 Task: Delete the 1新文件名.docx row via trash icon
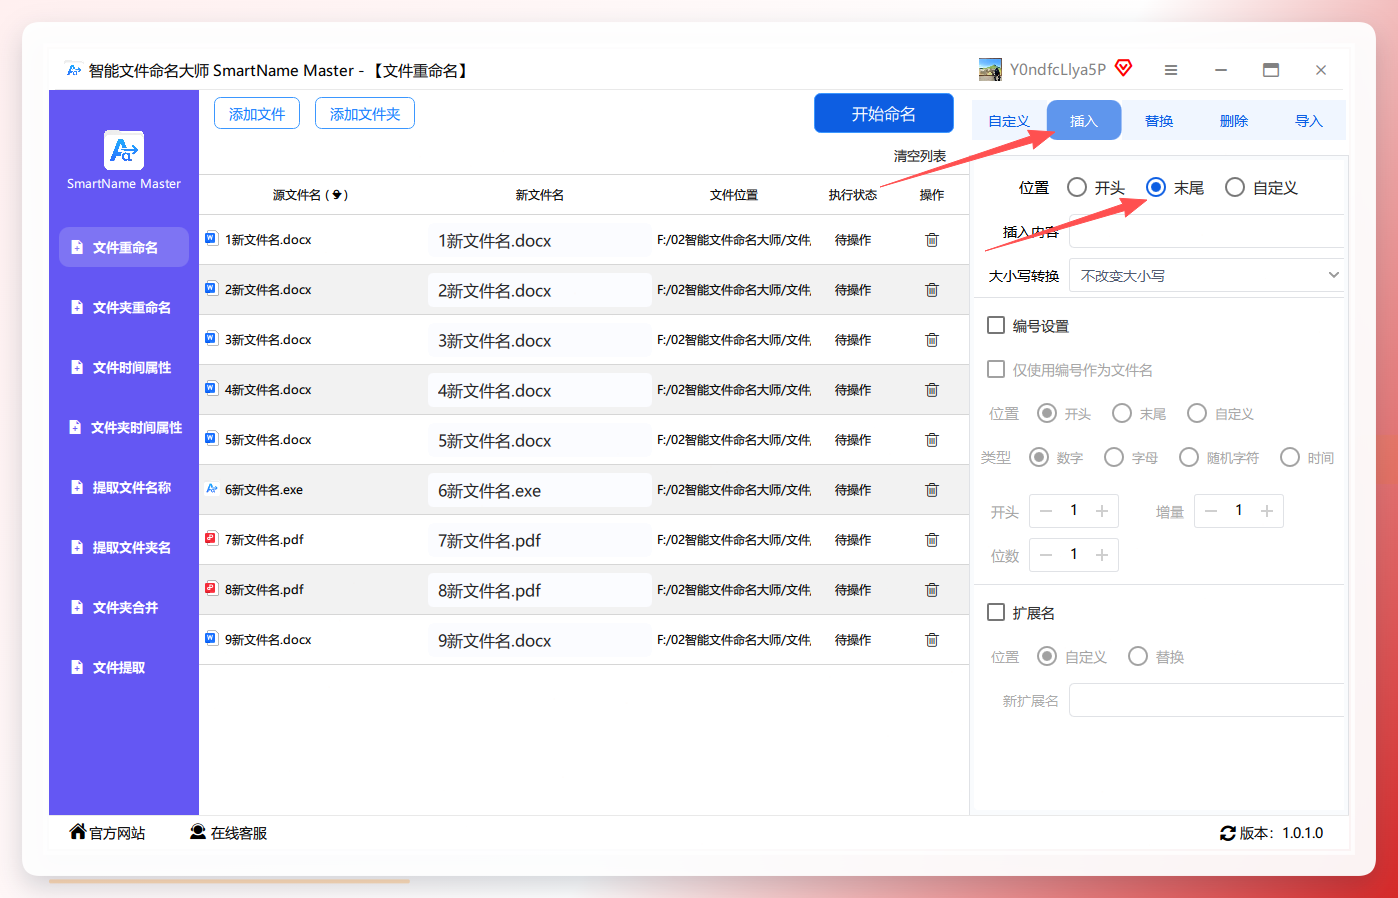932,240
